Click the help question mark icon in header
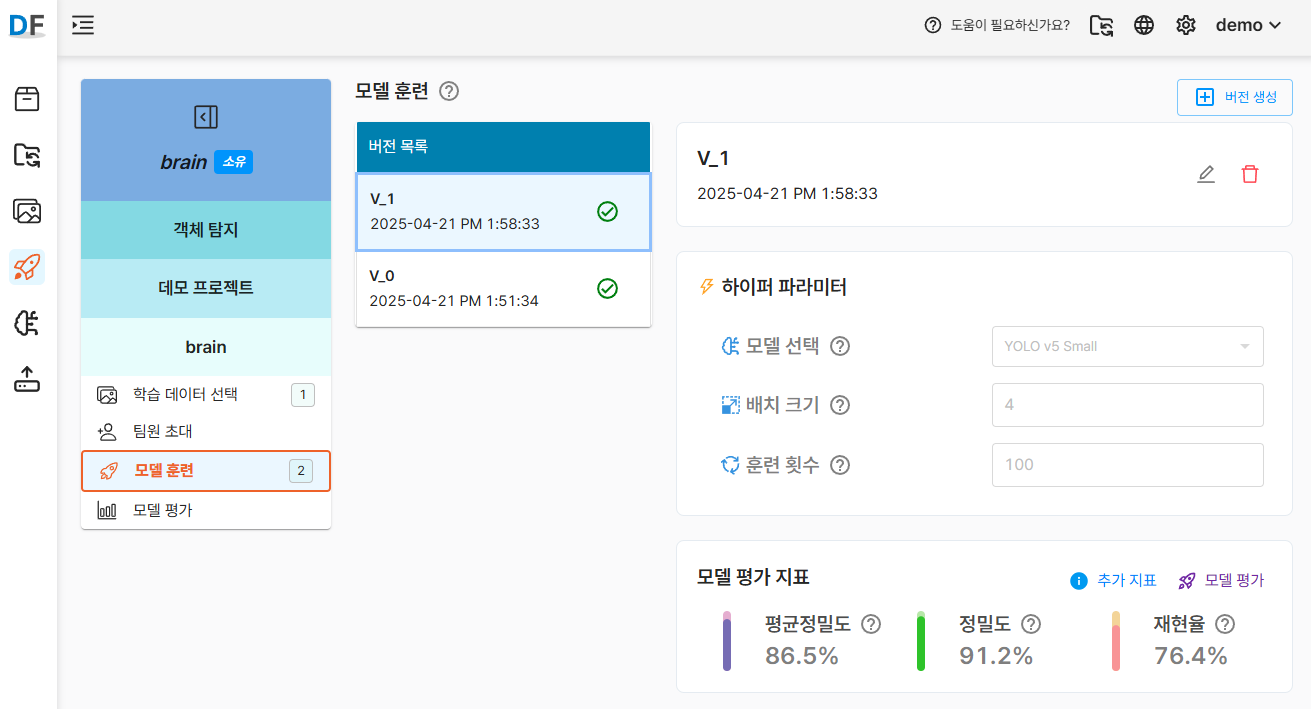 coord(933,26)
